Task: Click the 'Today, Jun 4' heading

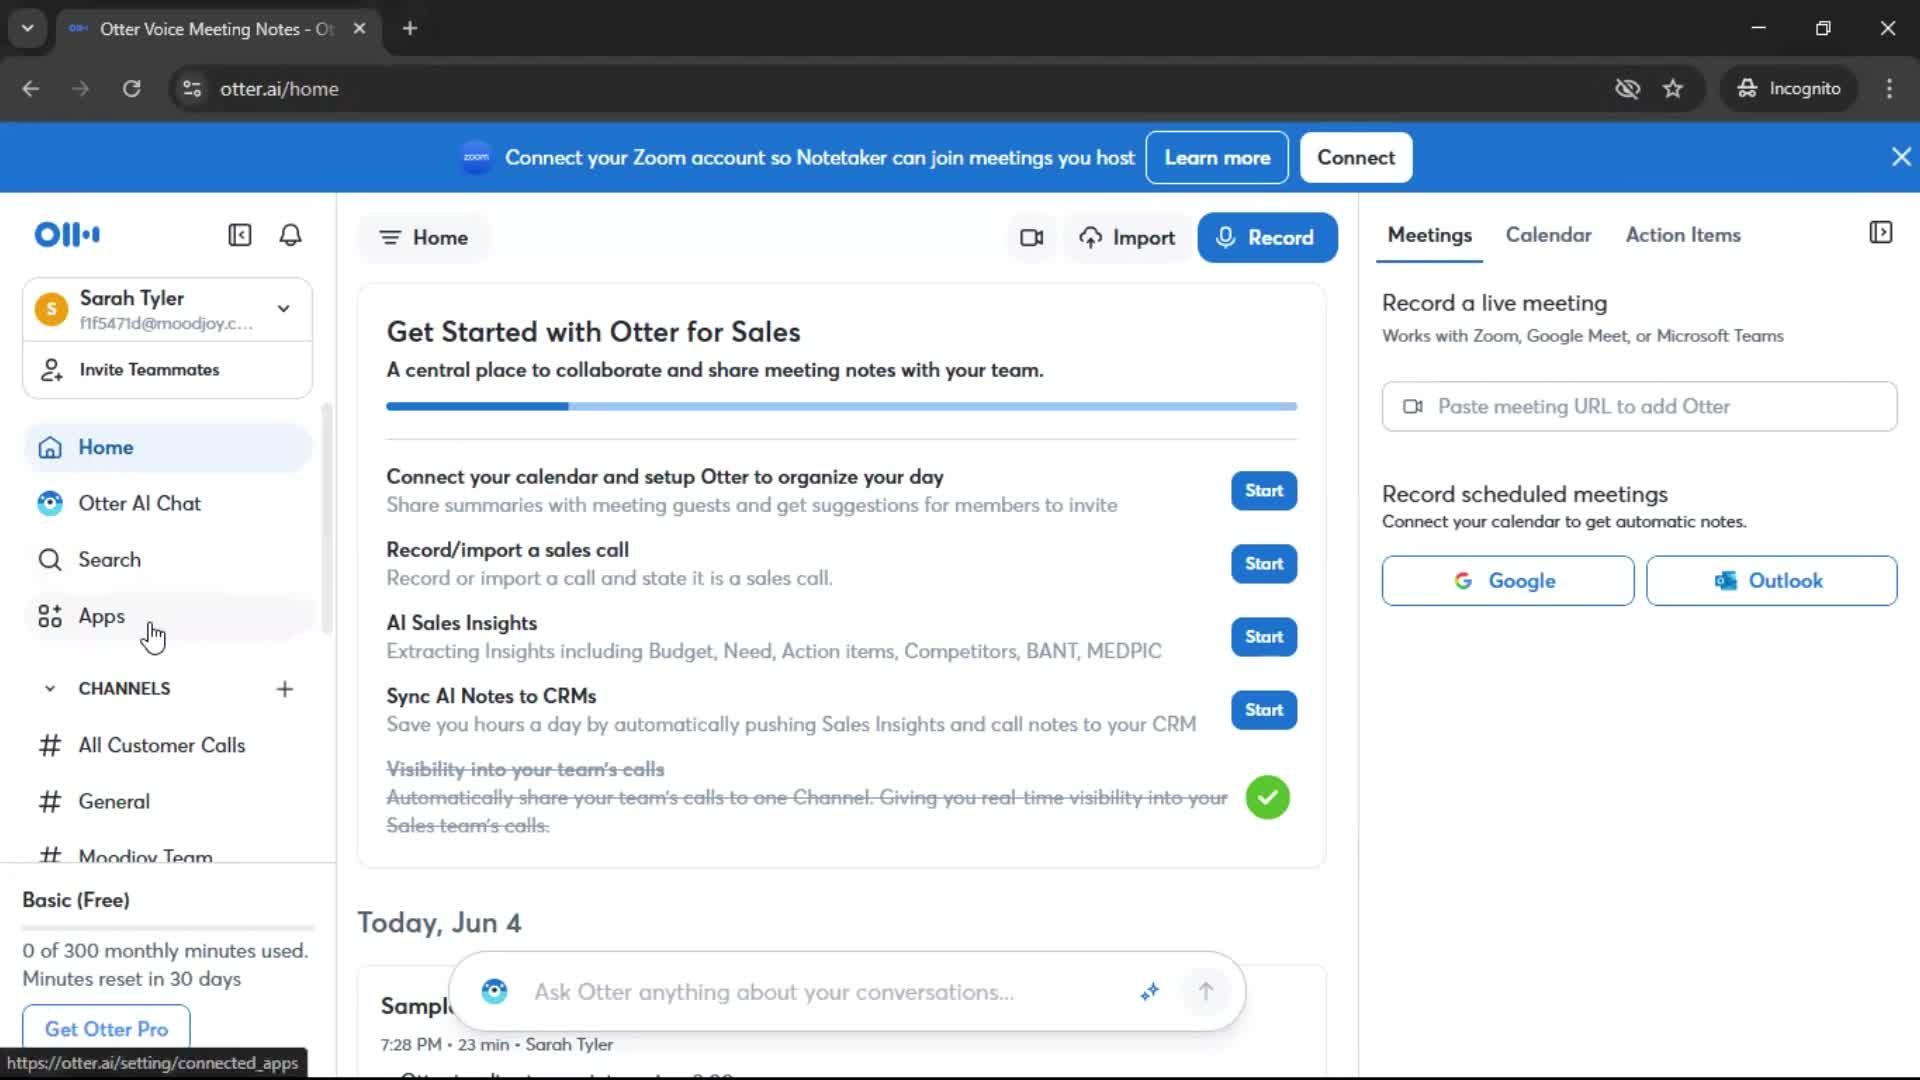Action: [x=439, y=923]
